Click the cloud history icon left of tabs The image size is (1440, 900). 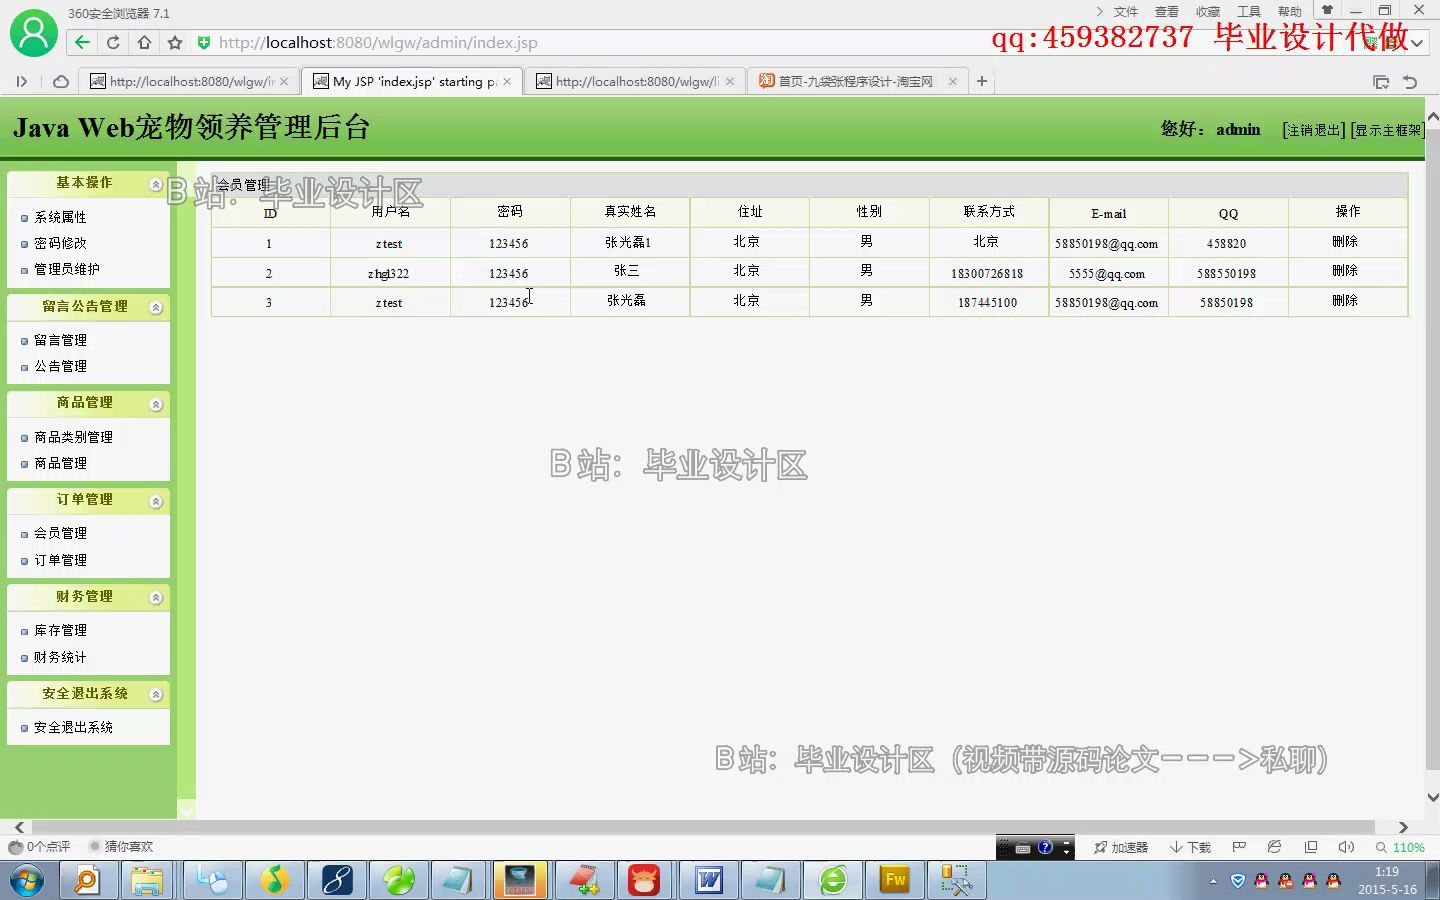coord(60,81)
